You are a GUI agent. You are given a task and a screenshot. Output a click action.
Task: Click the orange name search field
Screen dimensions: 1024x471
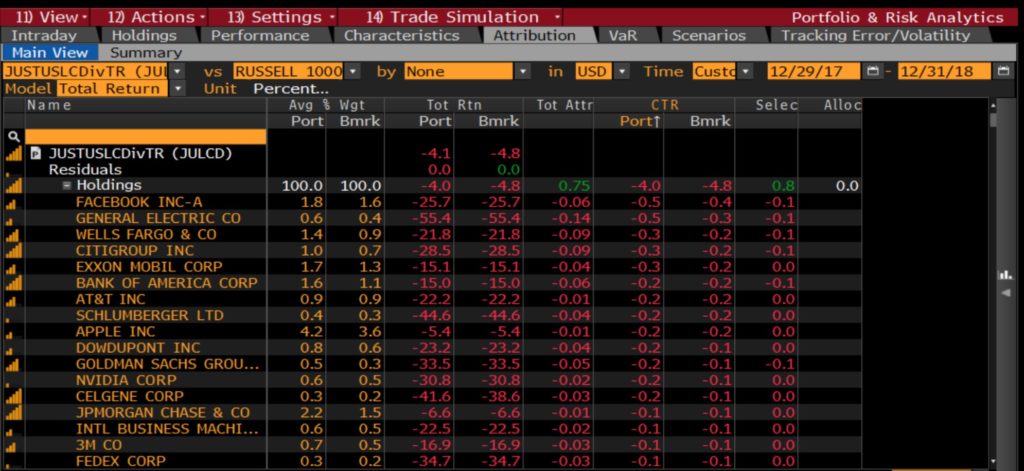coord(146,137)
